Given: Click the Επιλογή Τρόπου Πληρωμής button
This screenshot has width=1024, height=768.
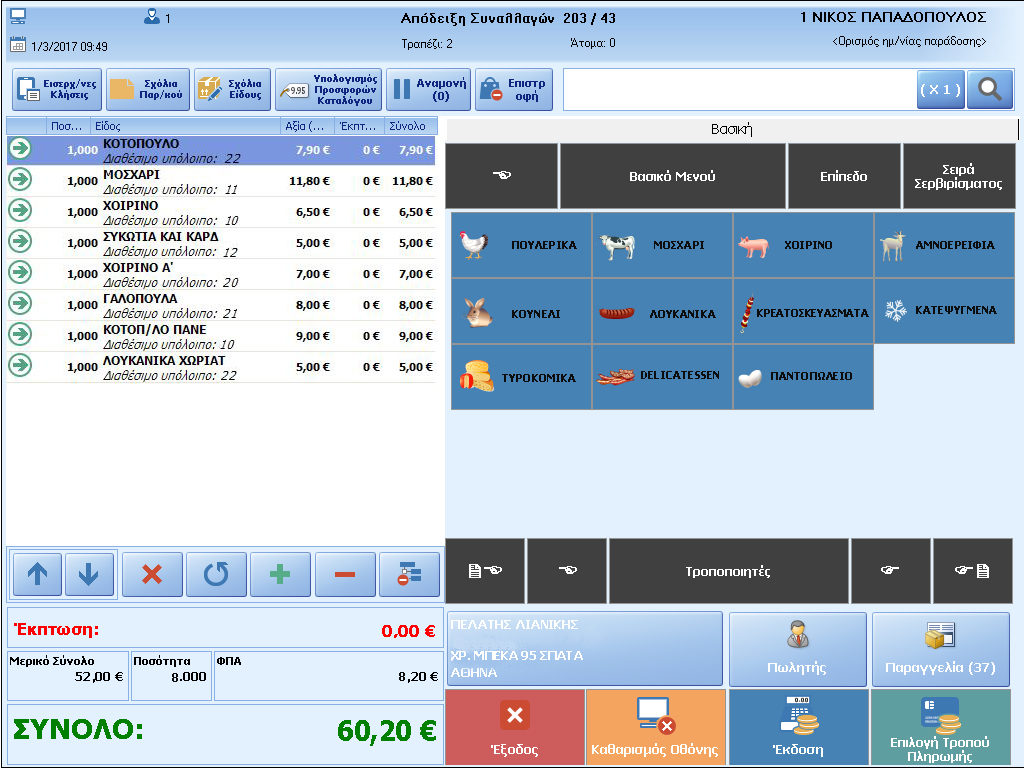Looking at the screenshot, I should tap(940, 728).
